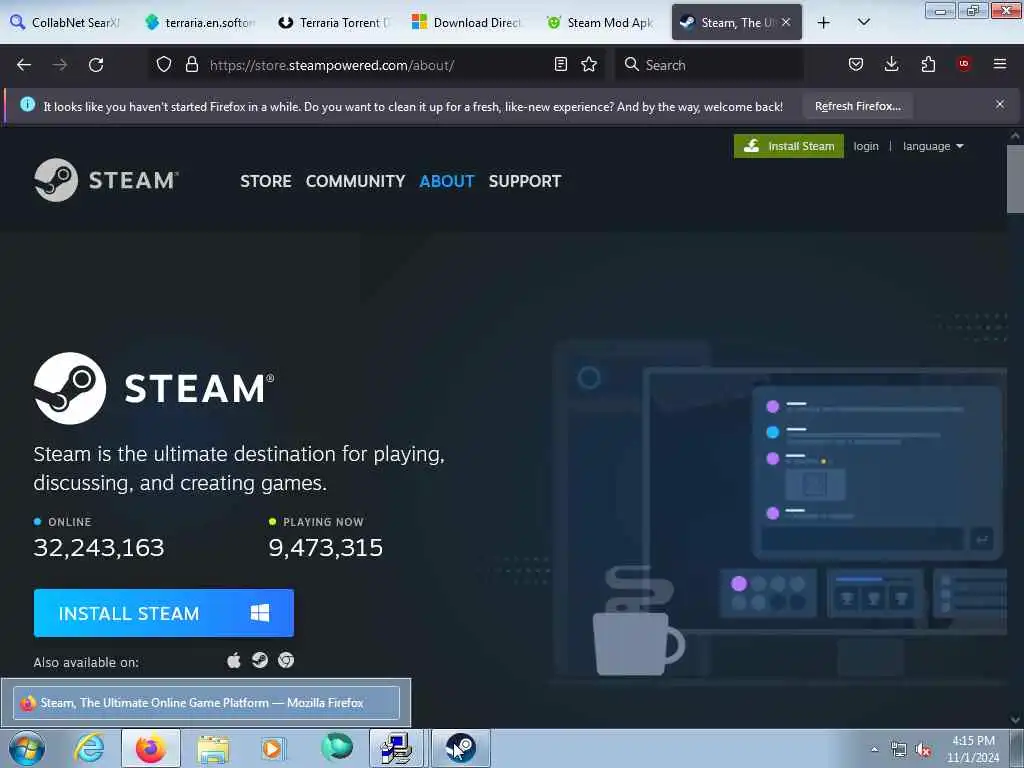This screenshot has width=1024, height=768.
Task: Open the COMMUNITY navigation menu
Action: [355, 181]
